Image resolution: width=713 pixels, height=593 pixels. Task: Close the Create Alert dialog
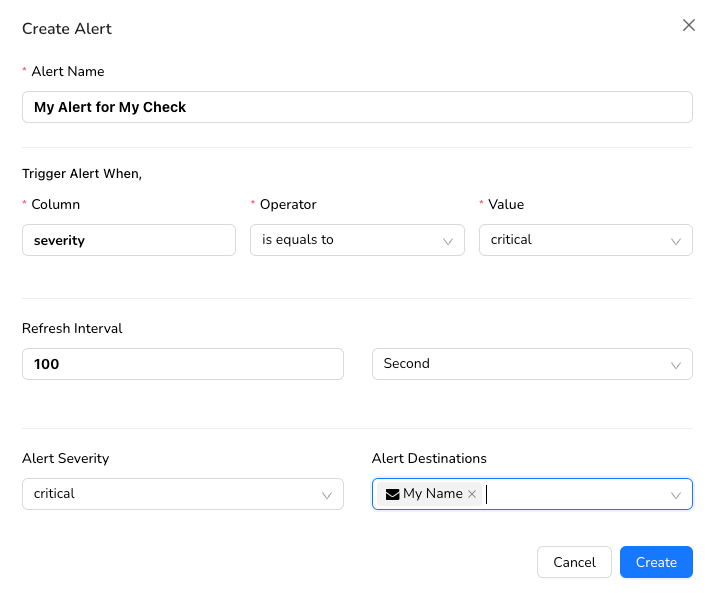pyautogui.click(x=688, y=26)
